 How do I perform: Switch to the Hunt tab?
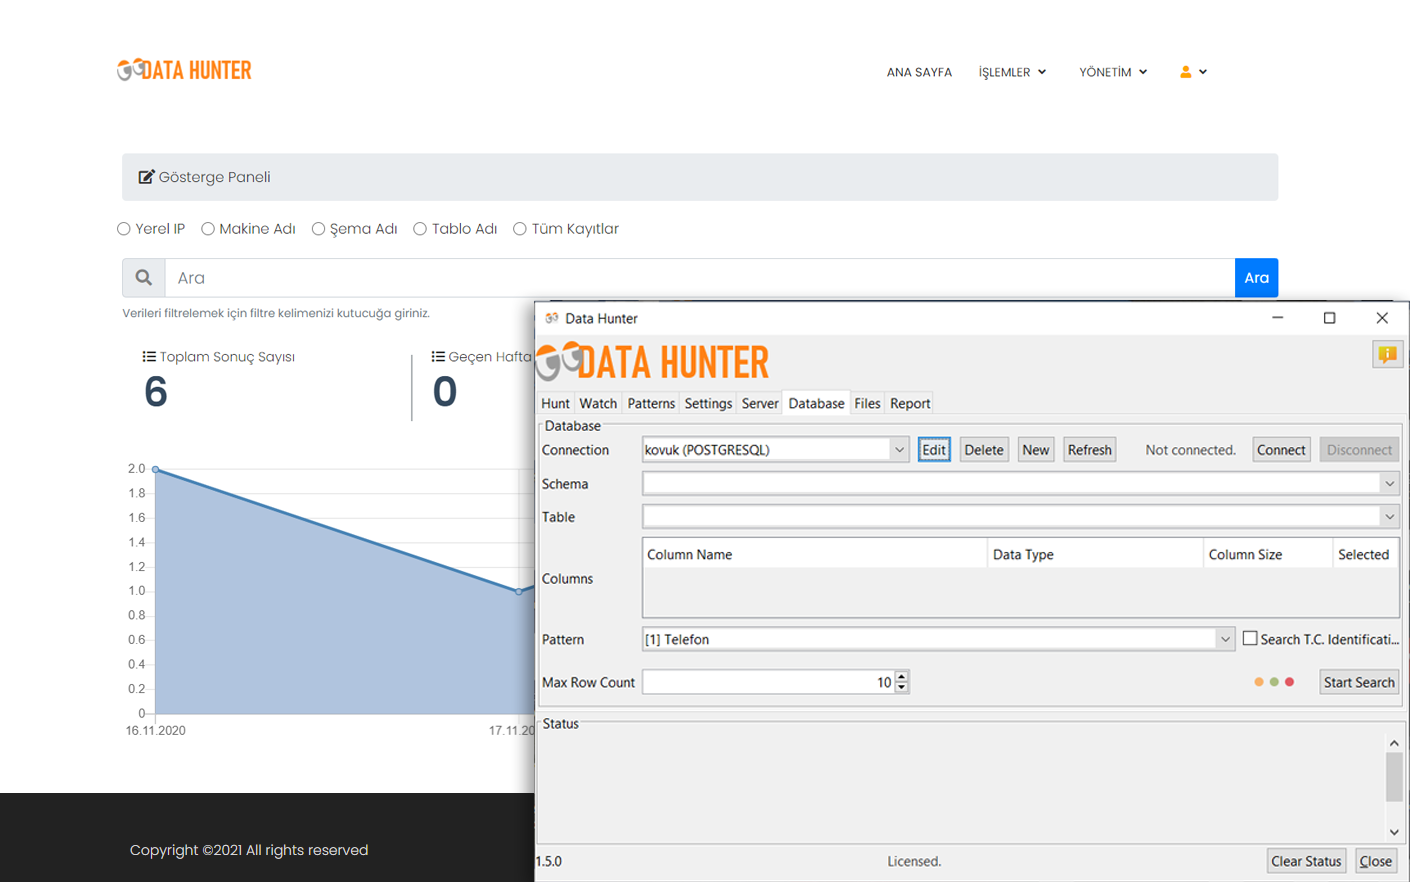click(555, 403)
